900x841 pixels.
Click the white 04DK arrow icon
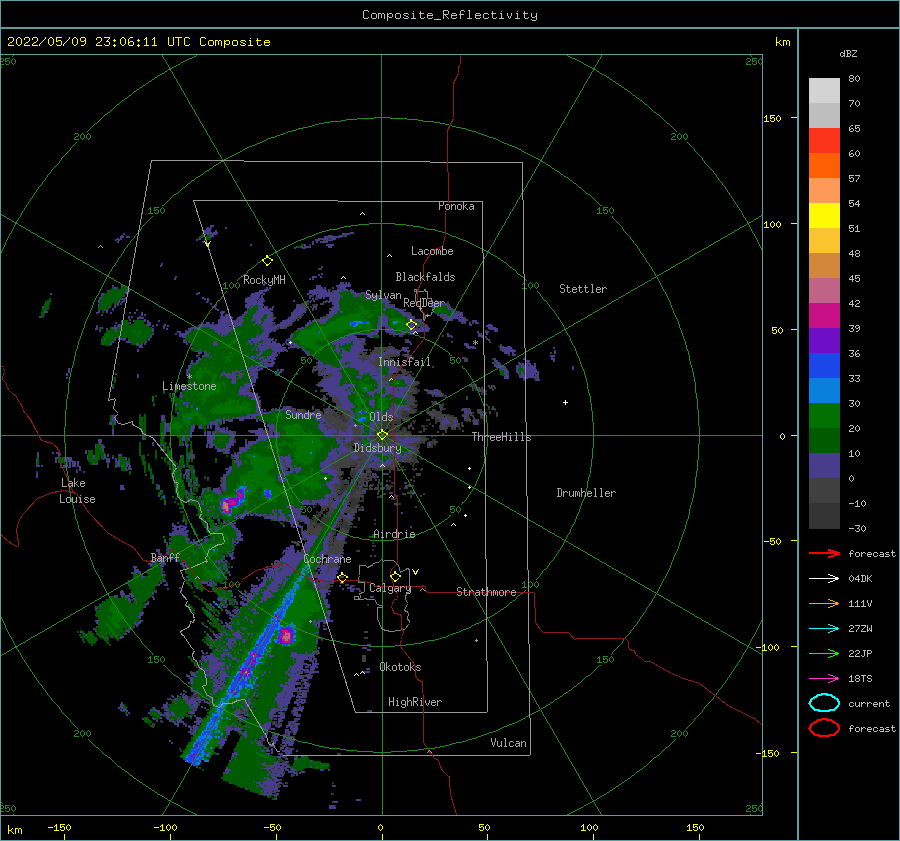[x=824, y=579]
